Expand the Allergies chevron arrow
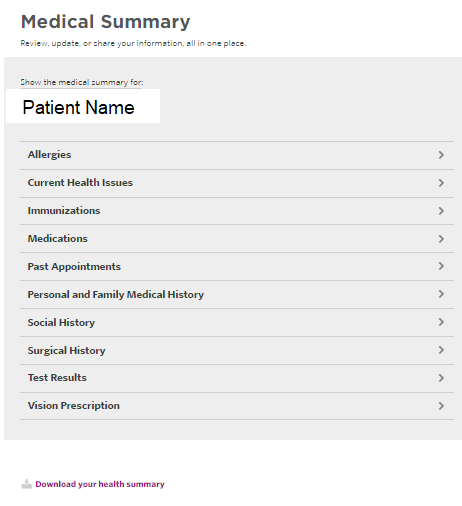Viewport: 462px width, 506px height. tap(441, 155)
